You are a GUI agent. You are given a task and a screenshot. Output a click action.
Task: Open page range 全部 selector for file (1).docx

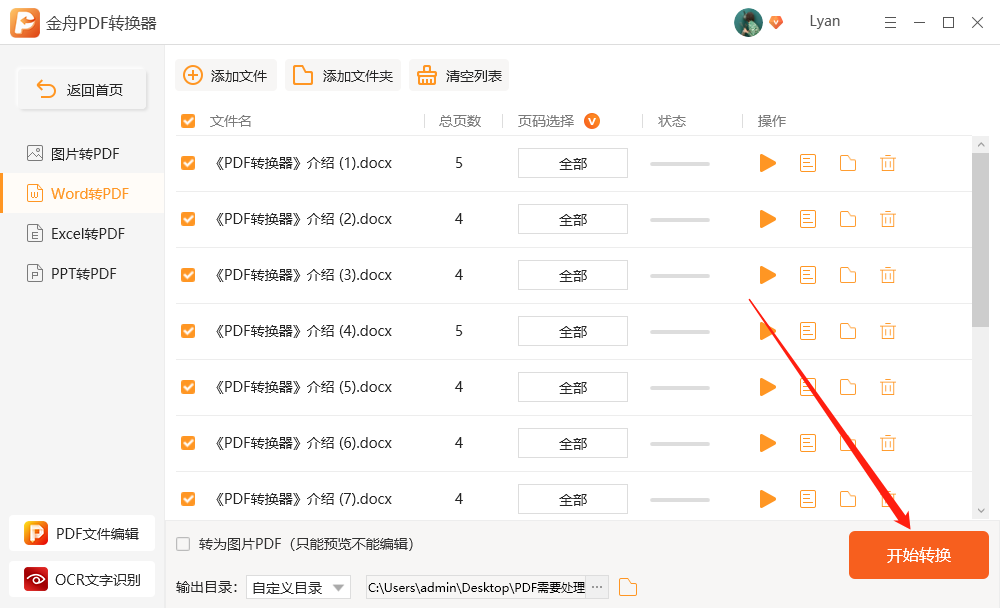point(573,163)
